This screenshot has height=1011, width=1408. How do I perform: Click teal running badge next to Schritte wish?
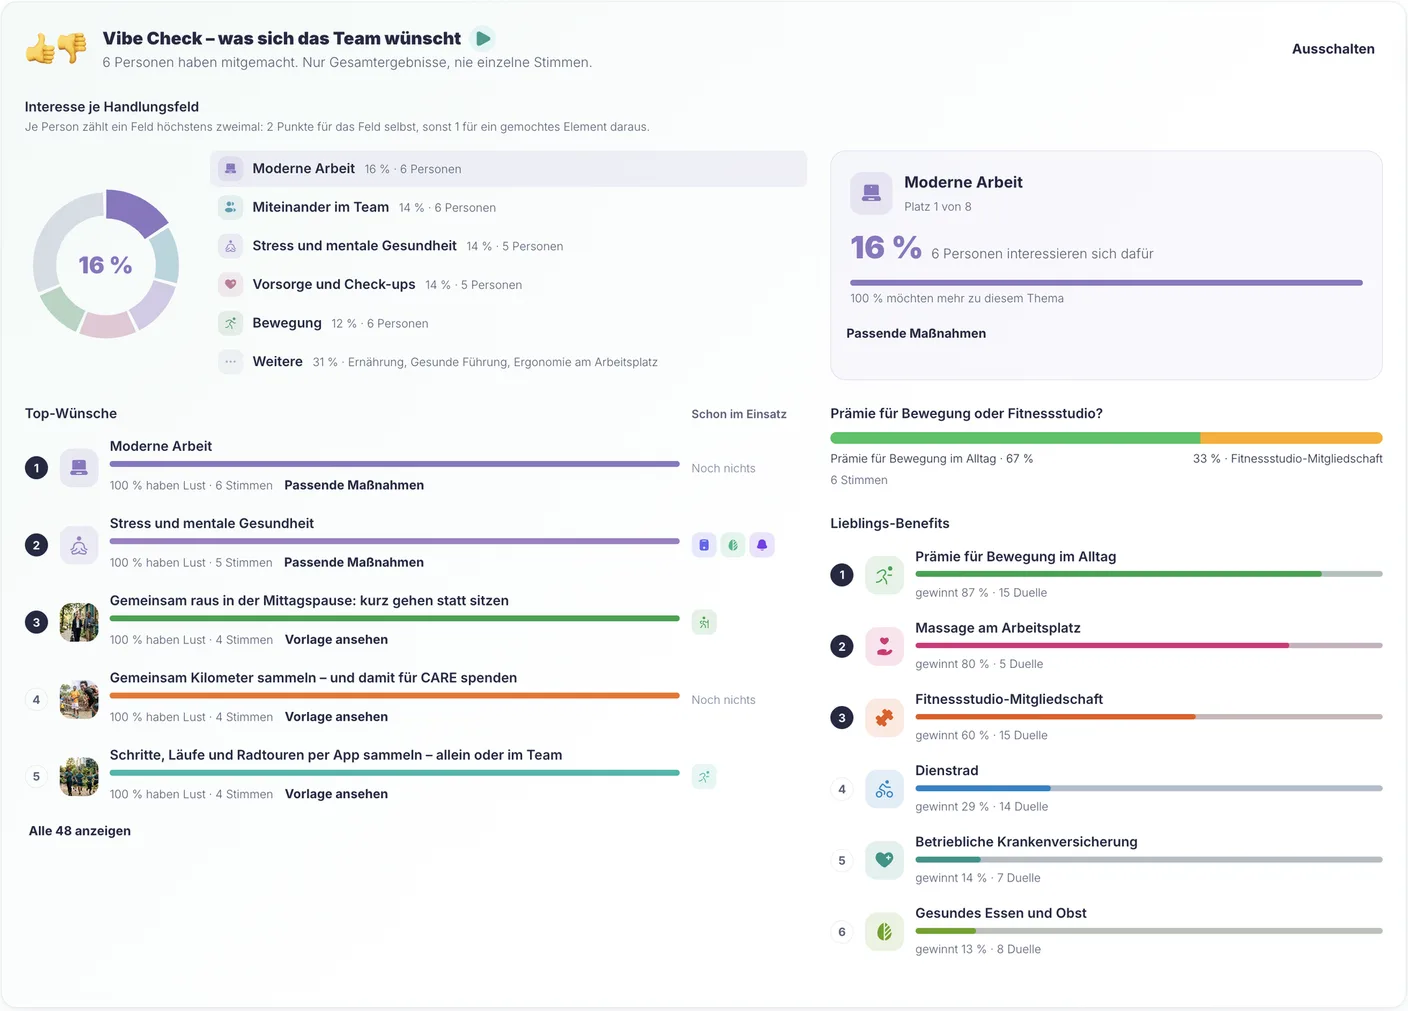704,777
